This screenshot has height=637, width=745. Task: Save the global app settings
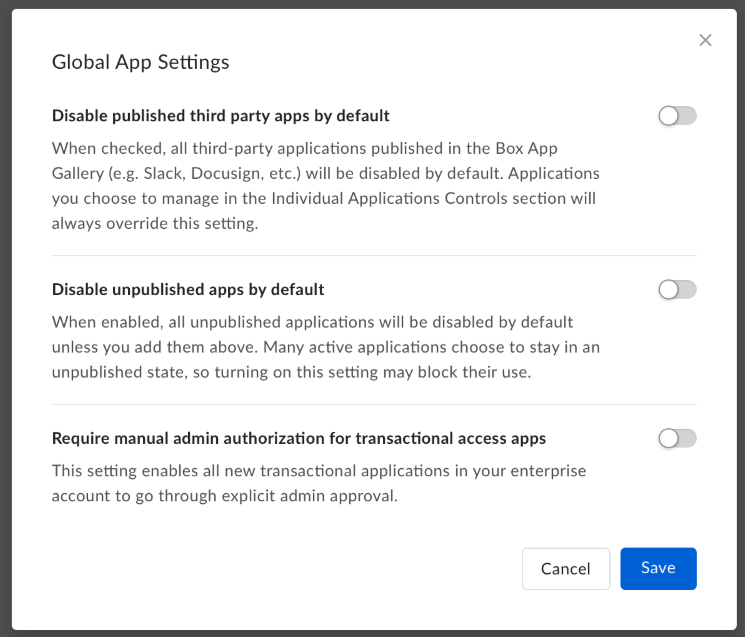tap(658, 568)
